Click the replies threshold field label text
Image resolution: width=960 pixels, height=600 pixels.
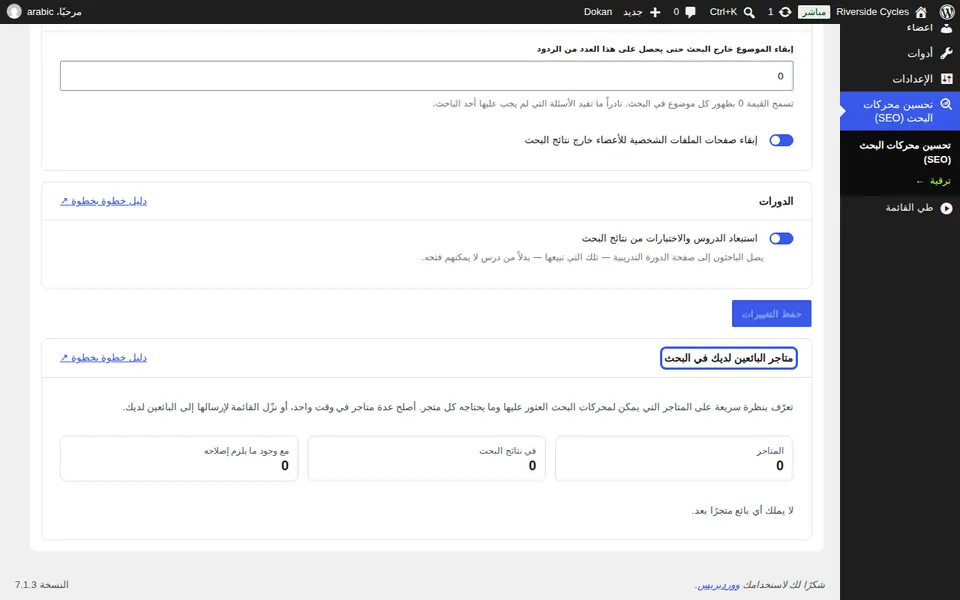(665, 49)
